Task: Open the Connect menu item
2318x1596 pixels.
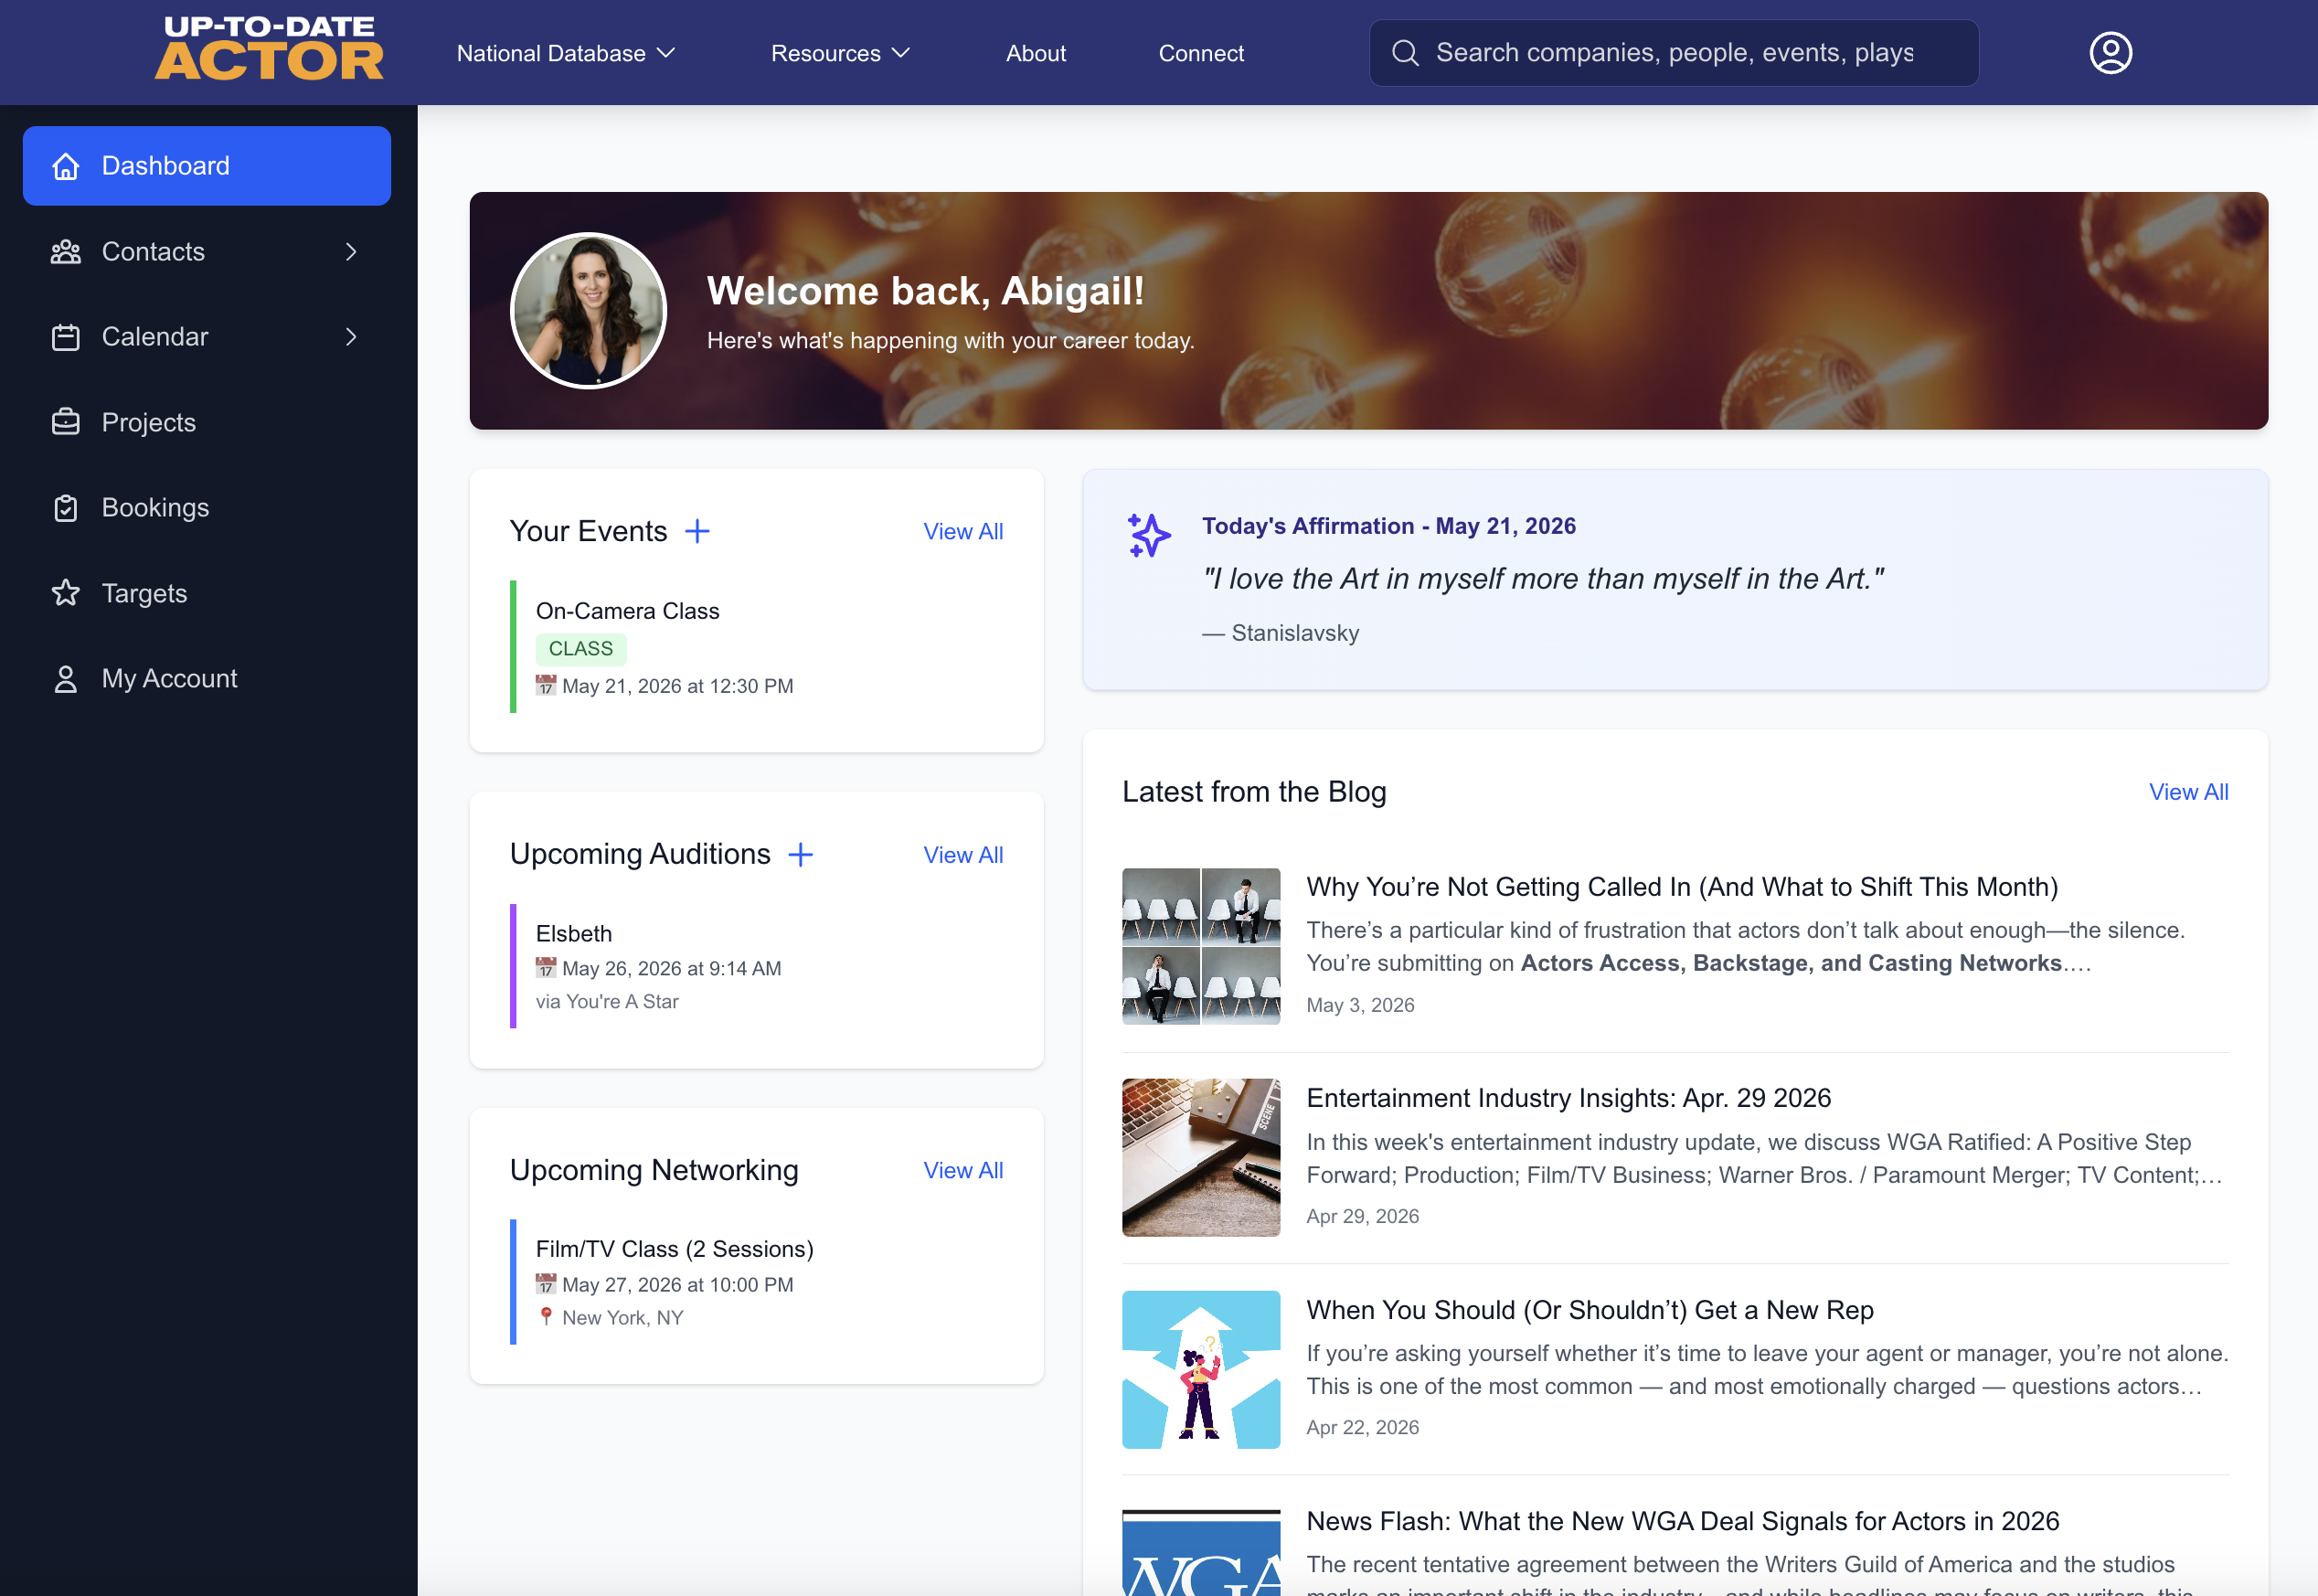Action: (x=1201, y=53)
